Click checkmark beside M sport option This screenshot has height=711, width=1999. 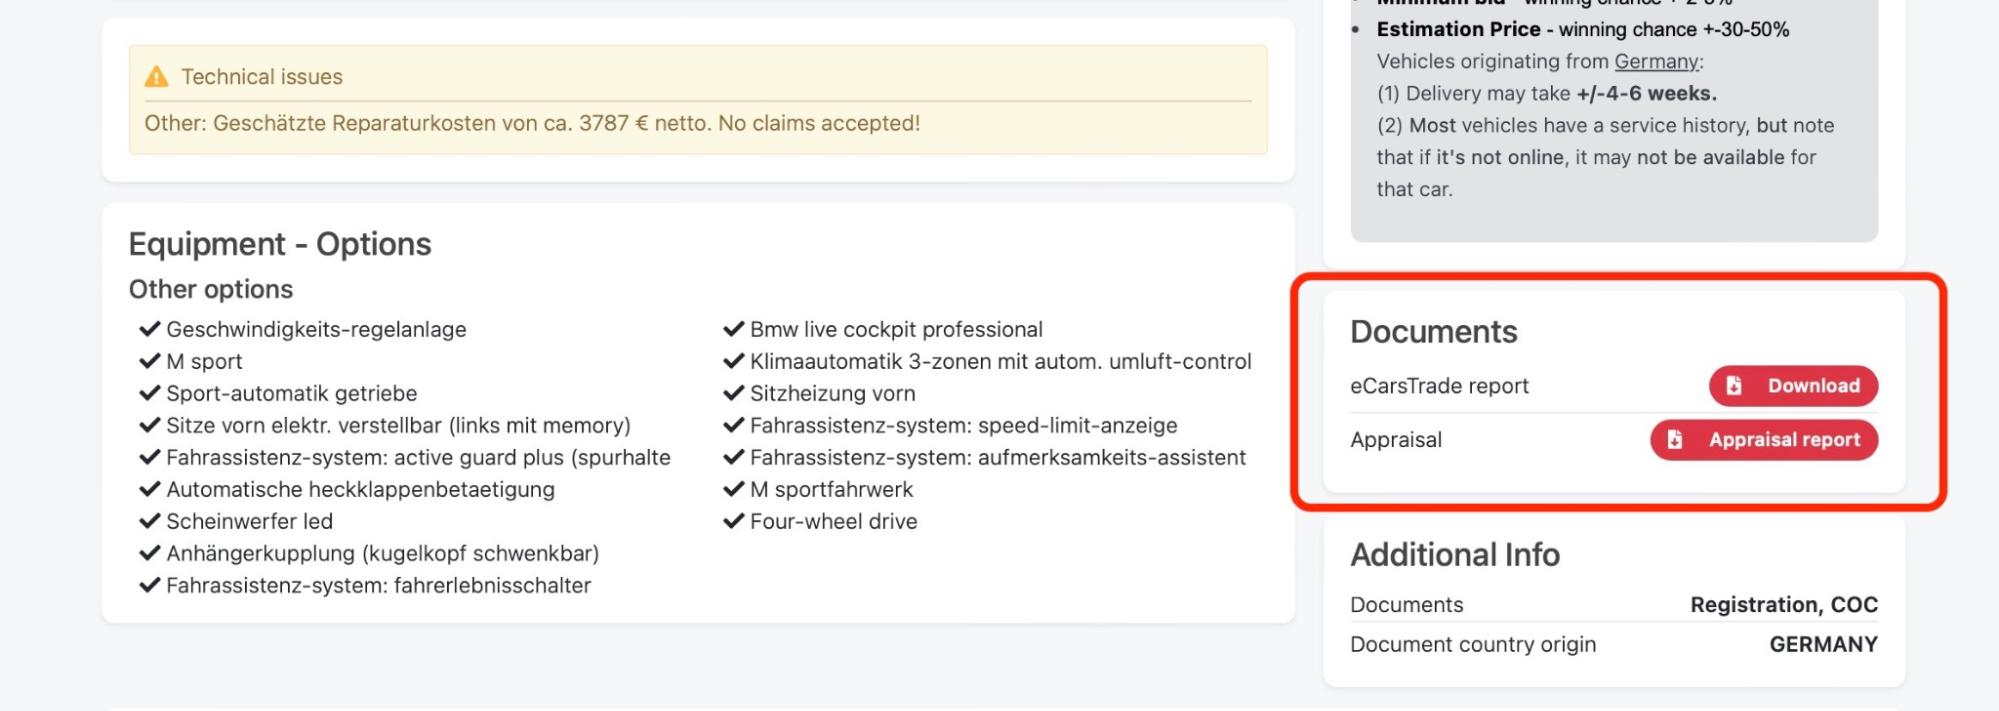(150, 361)
